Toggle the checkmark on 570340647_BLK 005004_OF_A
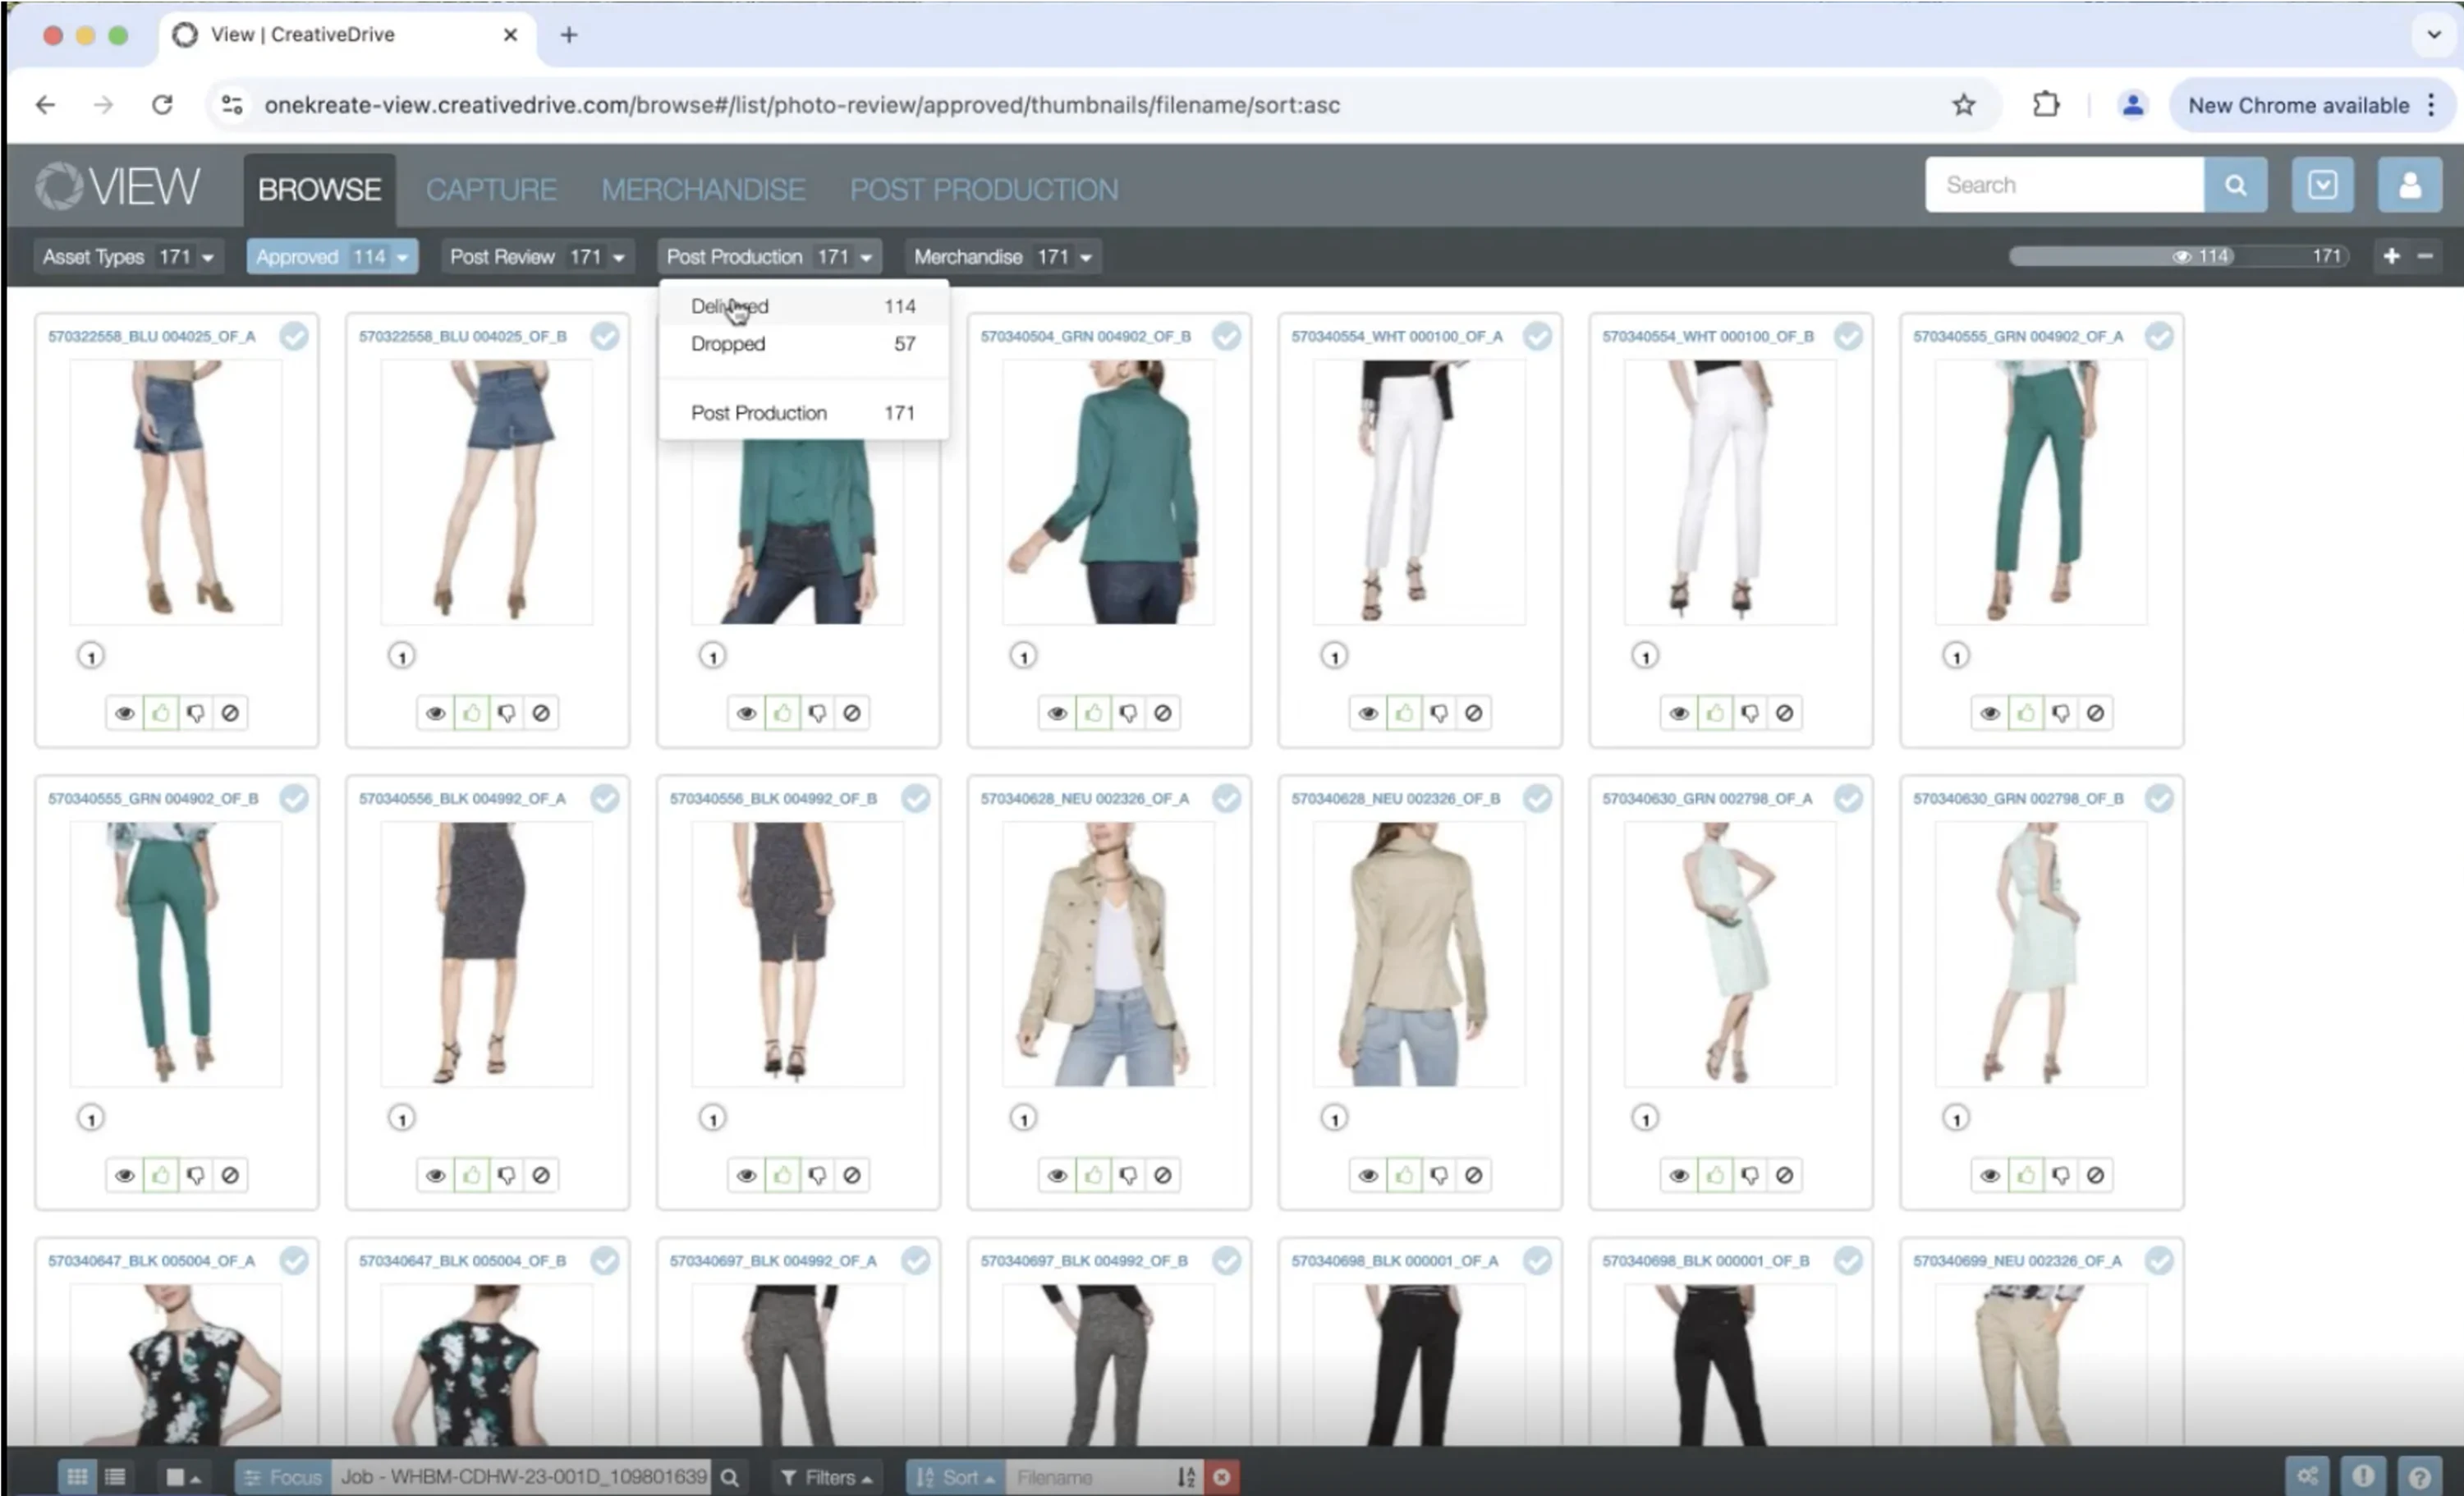2464x1496 pixels. point(294,1260)
